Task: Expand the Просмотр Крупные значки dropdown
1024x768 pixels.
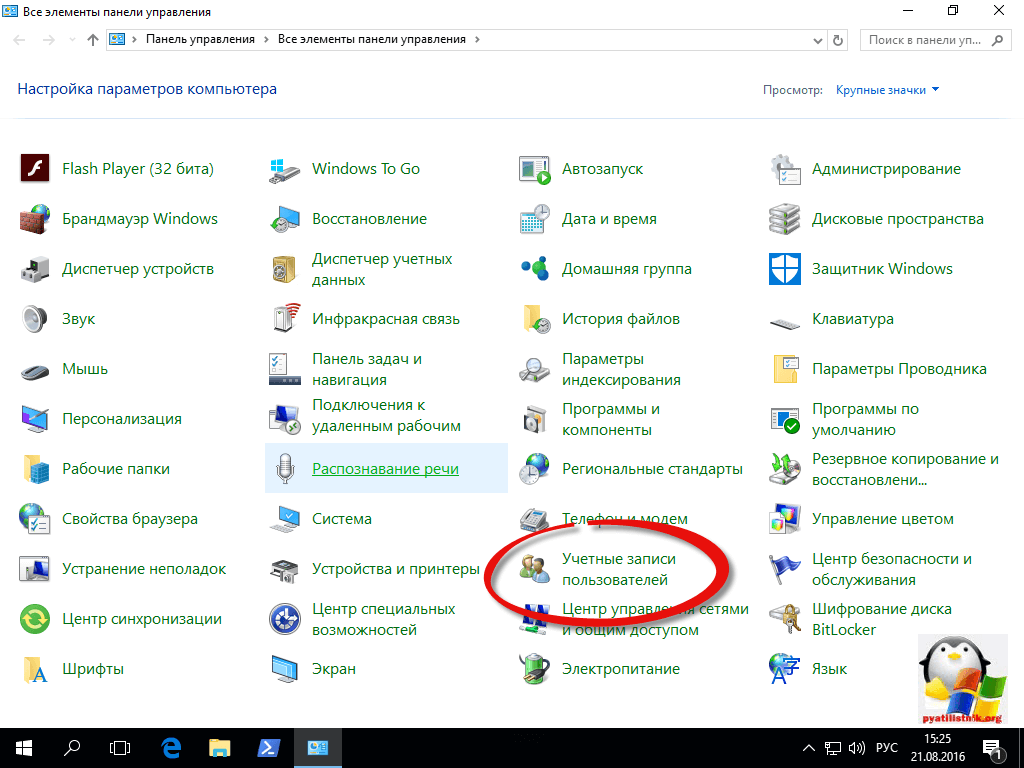Action: (888, 90)
